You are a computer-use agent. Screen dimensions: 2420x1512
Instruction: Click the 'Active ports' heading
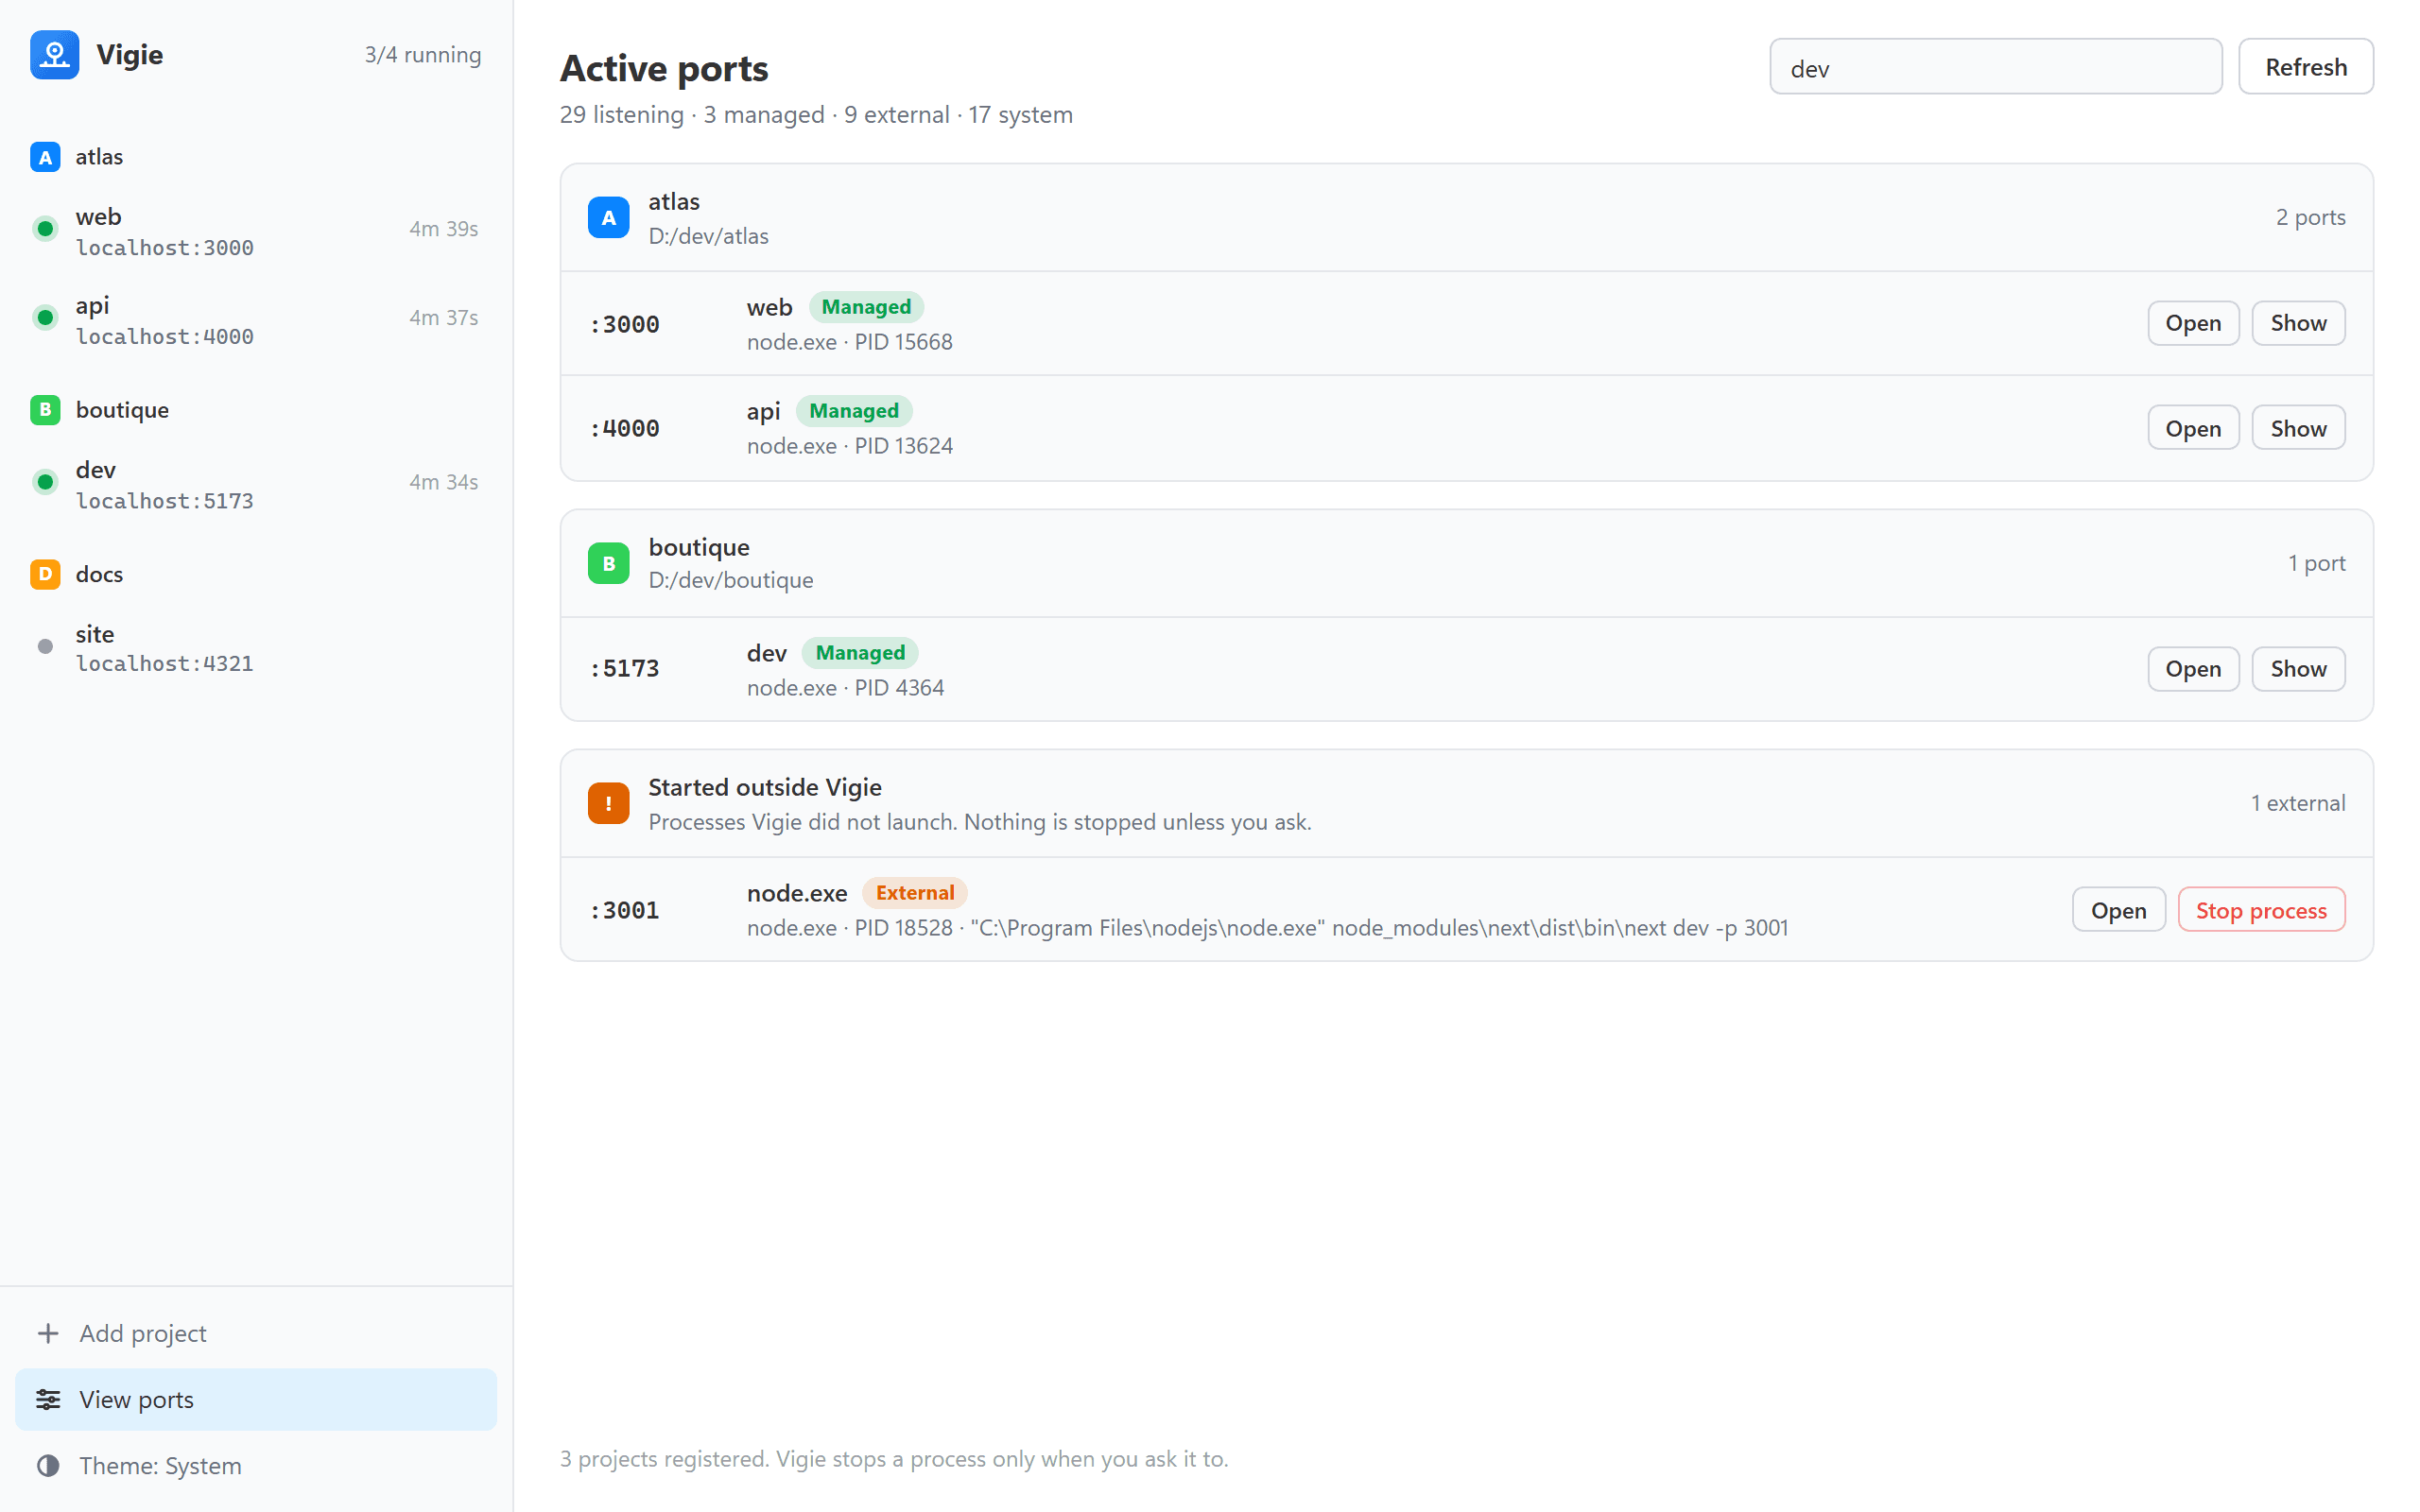pos(664,68)
